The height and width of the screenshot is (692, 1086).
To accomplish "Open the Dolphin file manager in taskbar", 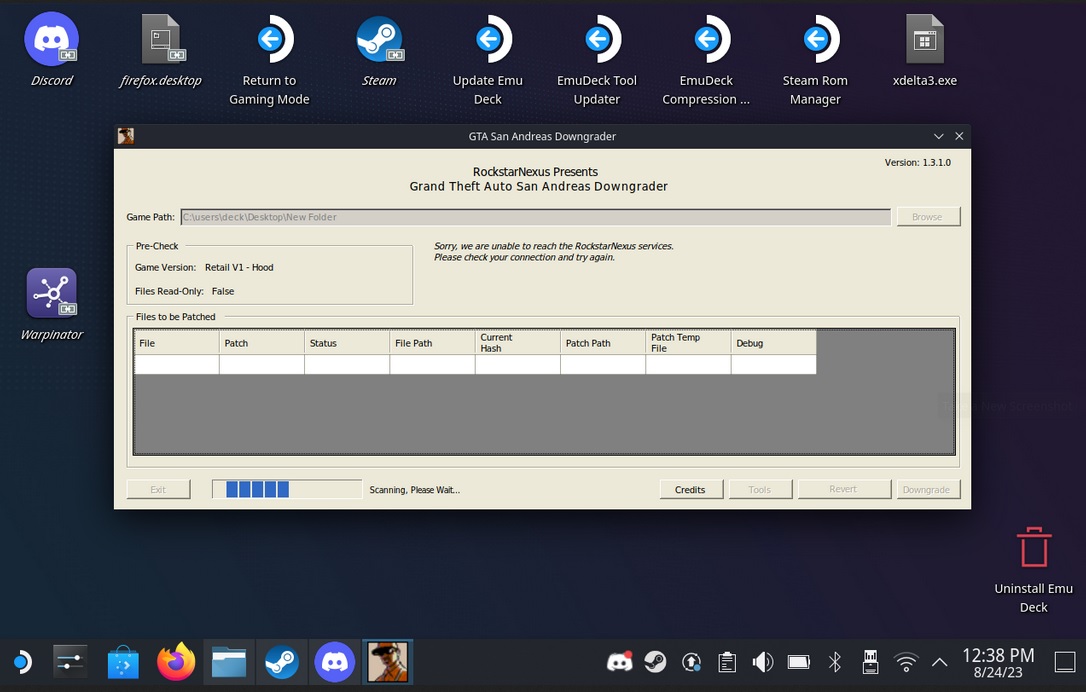I will 229,662.
